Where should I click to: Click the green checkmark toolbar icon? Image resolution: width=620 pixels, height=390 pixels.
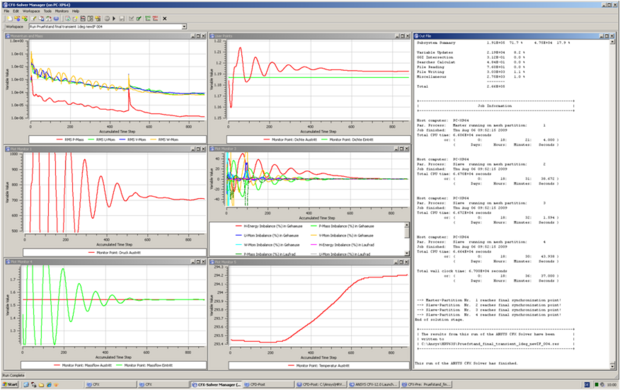pyautogui.click(x=139, y=19)
